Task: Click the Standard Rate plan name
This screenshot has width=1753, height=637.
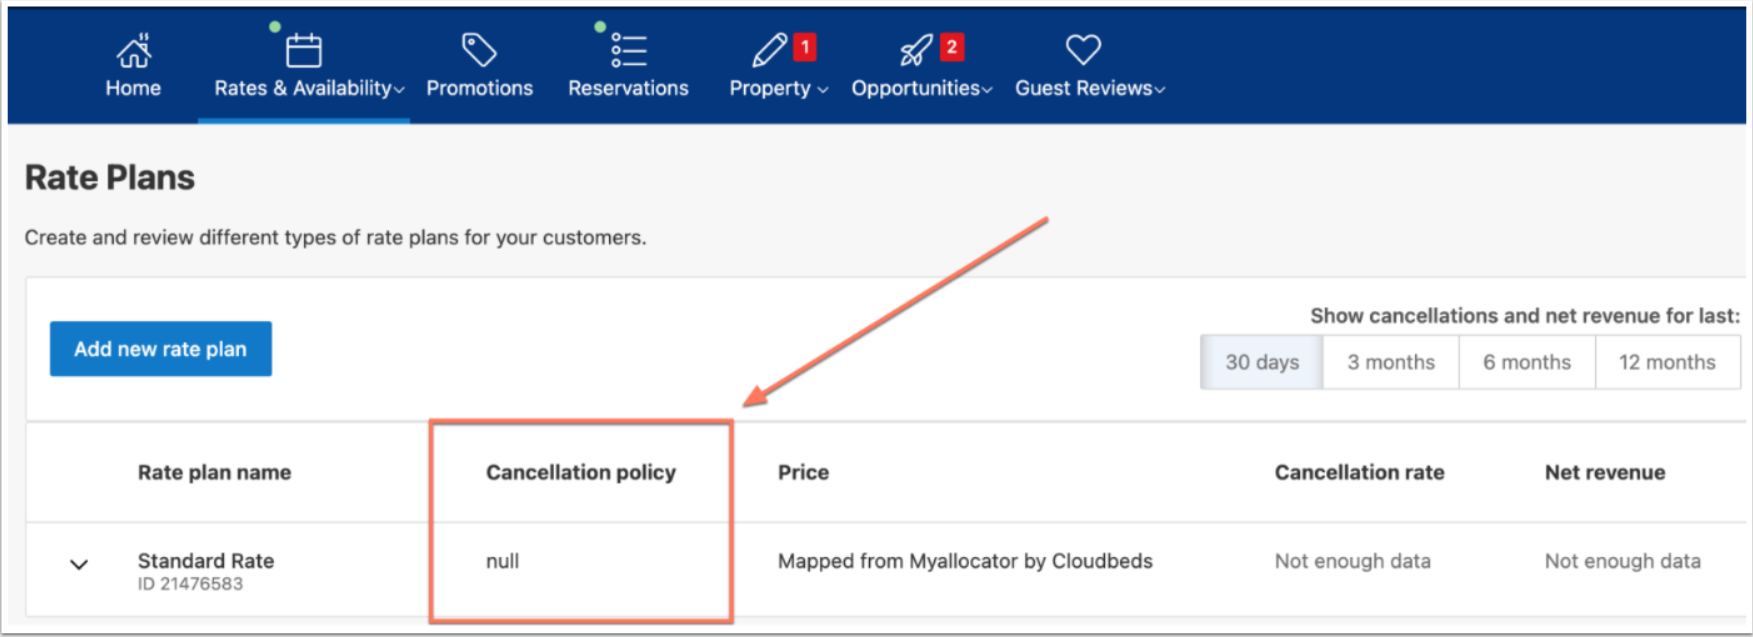Action: click(206, 561)
